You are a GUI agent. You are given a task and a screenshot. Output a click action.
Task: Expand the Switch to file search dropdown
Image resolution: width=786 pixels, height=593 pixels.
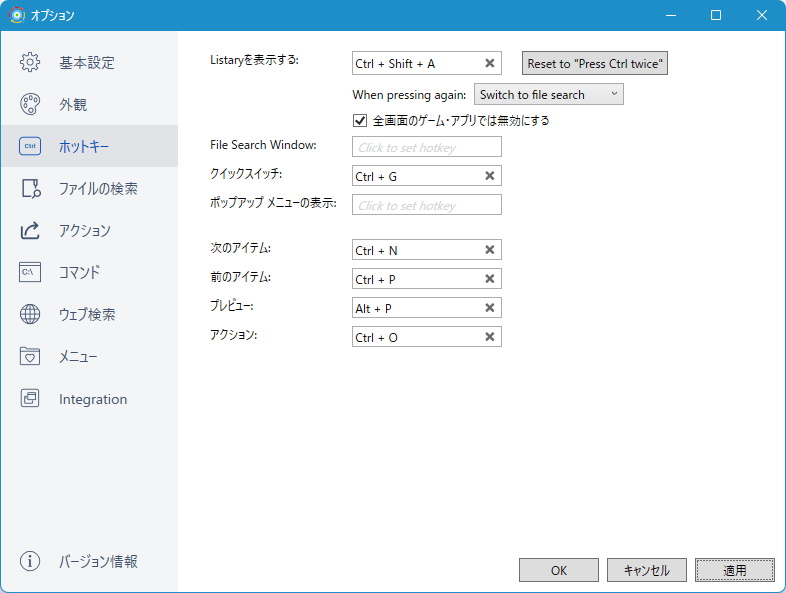(x=549, y=94)
